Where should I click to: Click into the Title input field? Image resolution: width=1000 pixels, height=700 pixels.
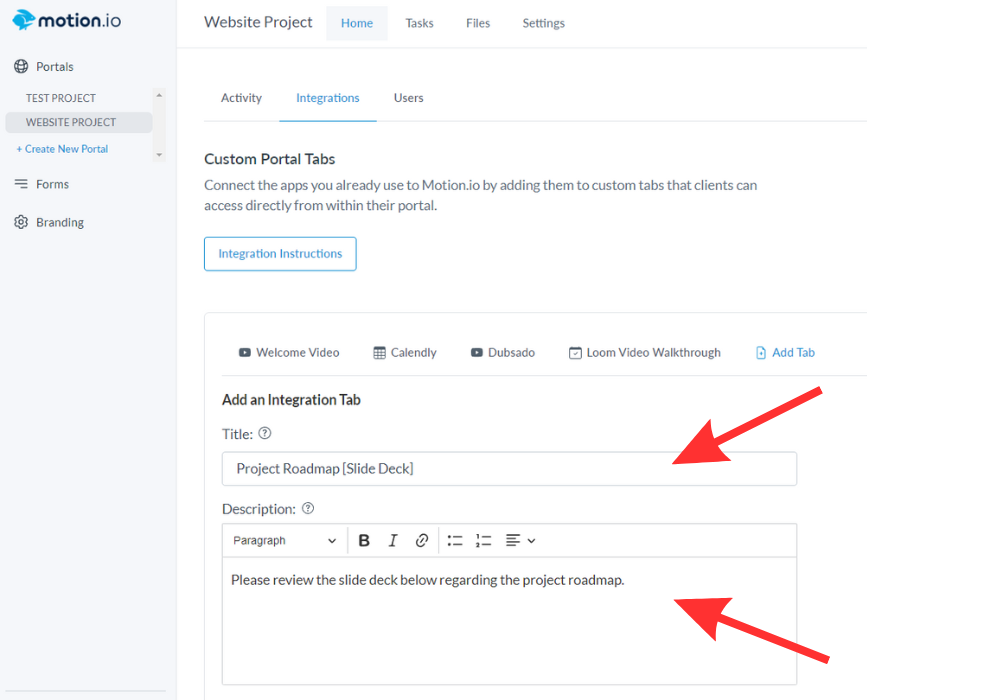coord(509,469)
